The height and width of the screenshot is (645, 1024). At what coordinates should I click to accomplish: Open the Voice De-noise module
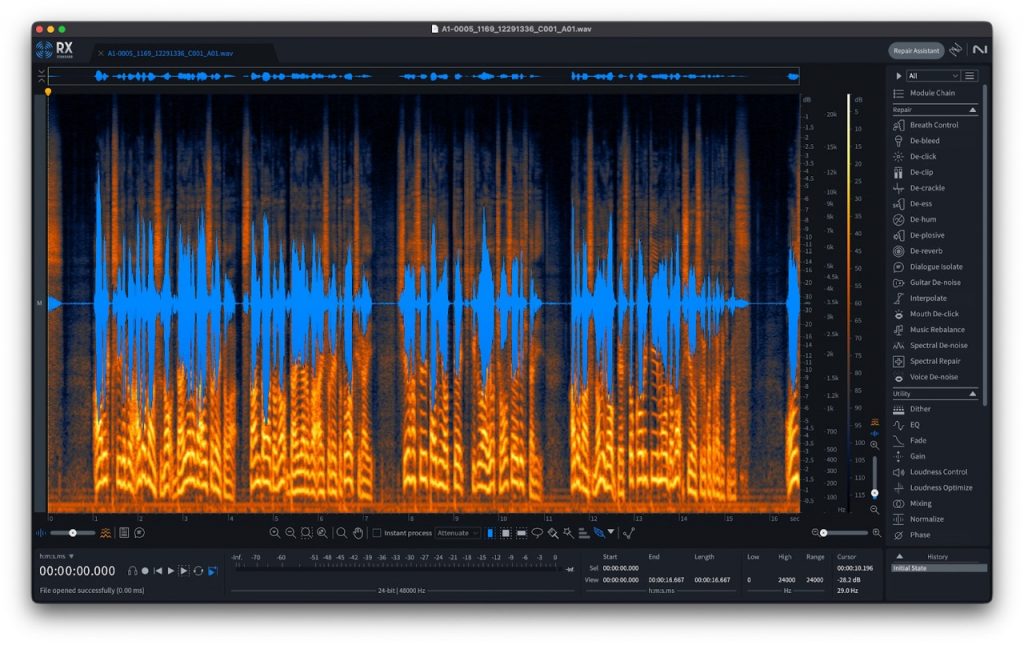(933, 377)
